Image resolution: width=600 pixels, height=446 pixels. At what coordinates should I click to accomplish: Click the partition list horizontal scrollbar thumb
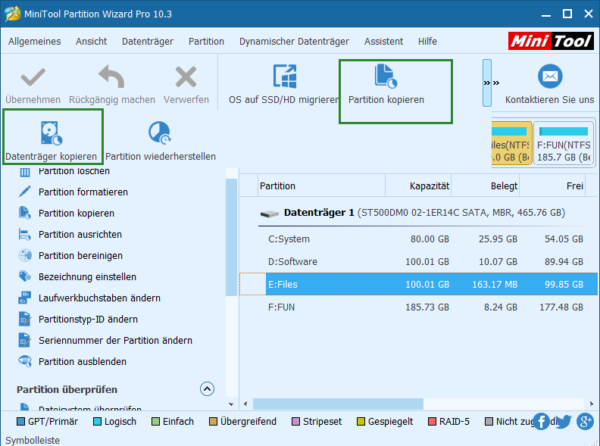click(338, 404)
